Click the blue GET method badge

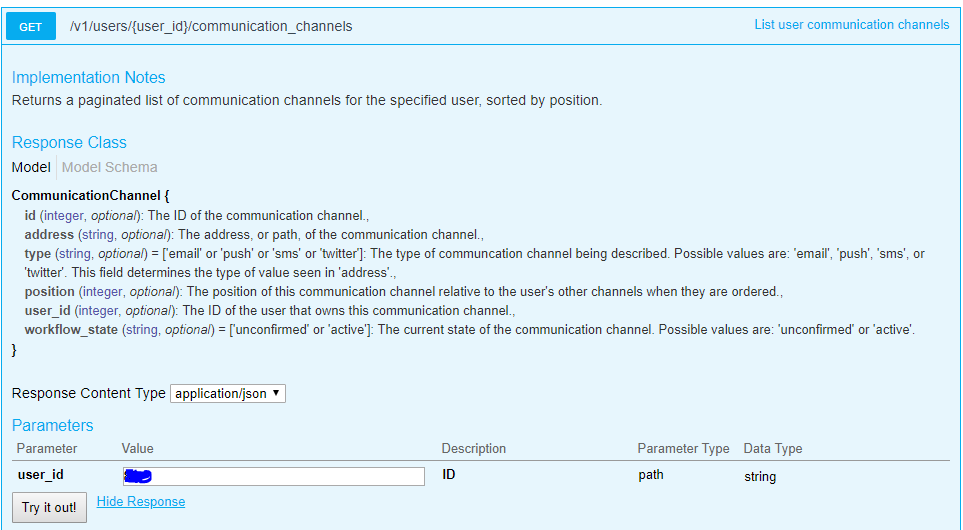point(31,27)
